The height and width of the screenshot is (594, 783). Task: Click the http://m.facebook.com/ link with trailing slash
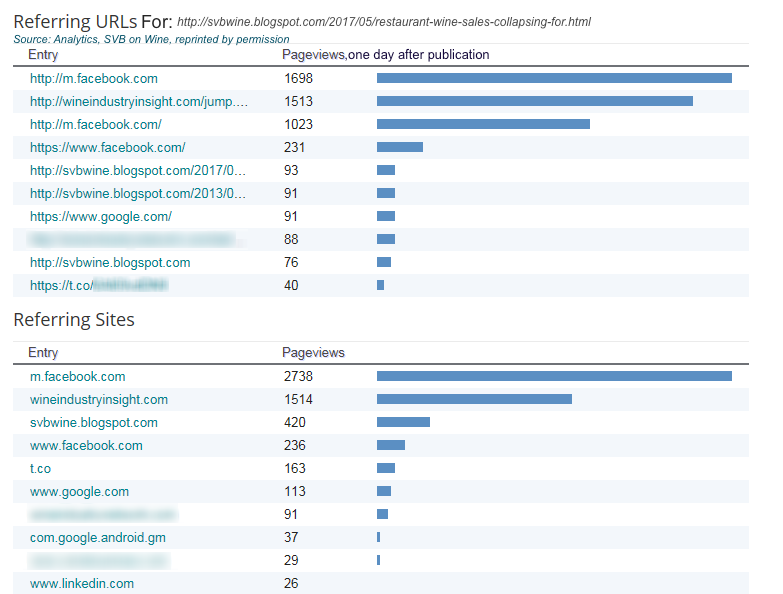(96, 124)
